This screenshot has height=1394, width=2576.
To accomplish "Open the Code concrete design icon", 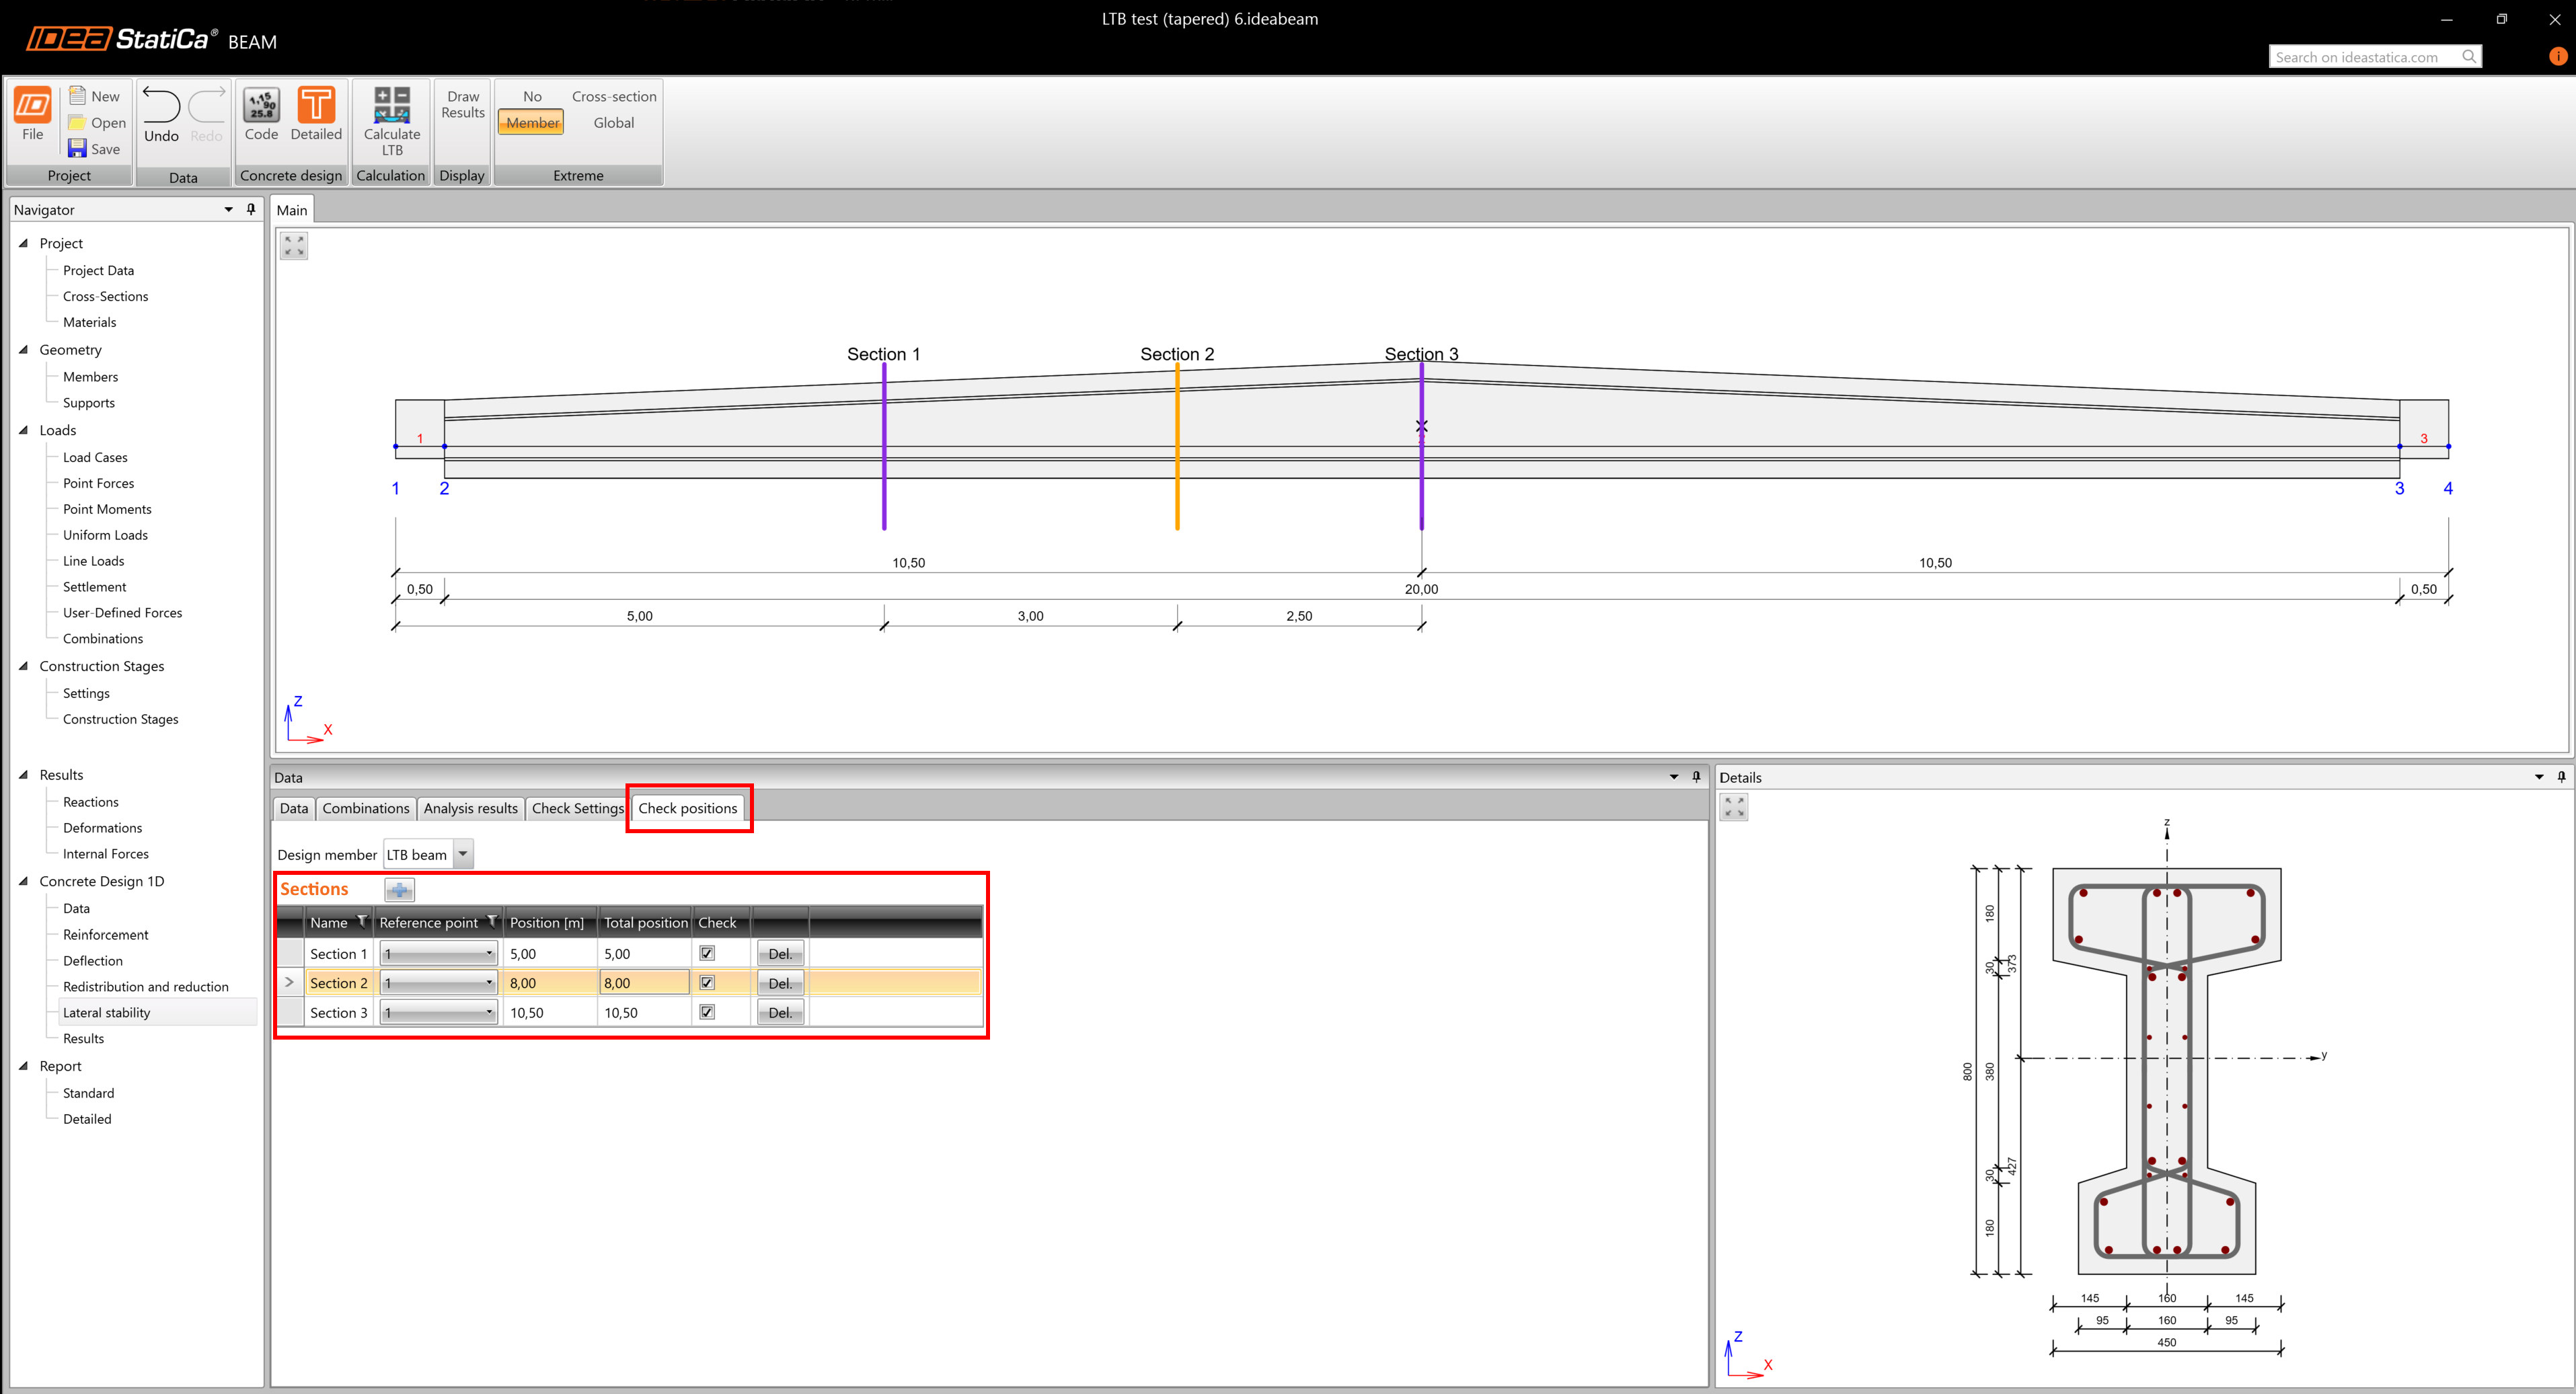I will coord(261,105).
